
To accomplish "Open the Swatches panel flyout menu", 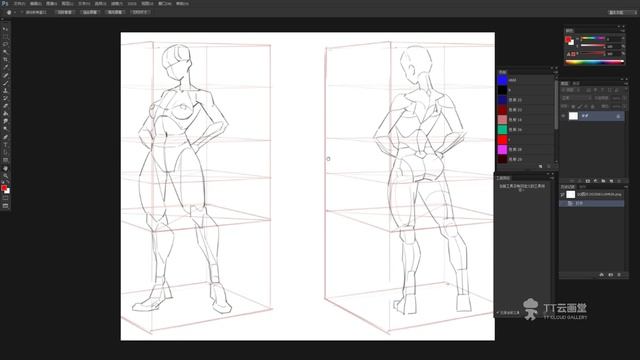I will [556, 72].
